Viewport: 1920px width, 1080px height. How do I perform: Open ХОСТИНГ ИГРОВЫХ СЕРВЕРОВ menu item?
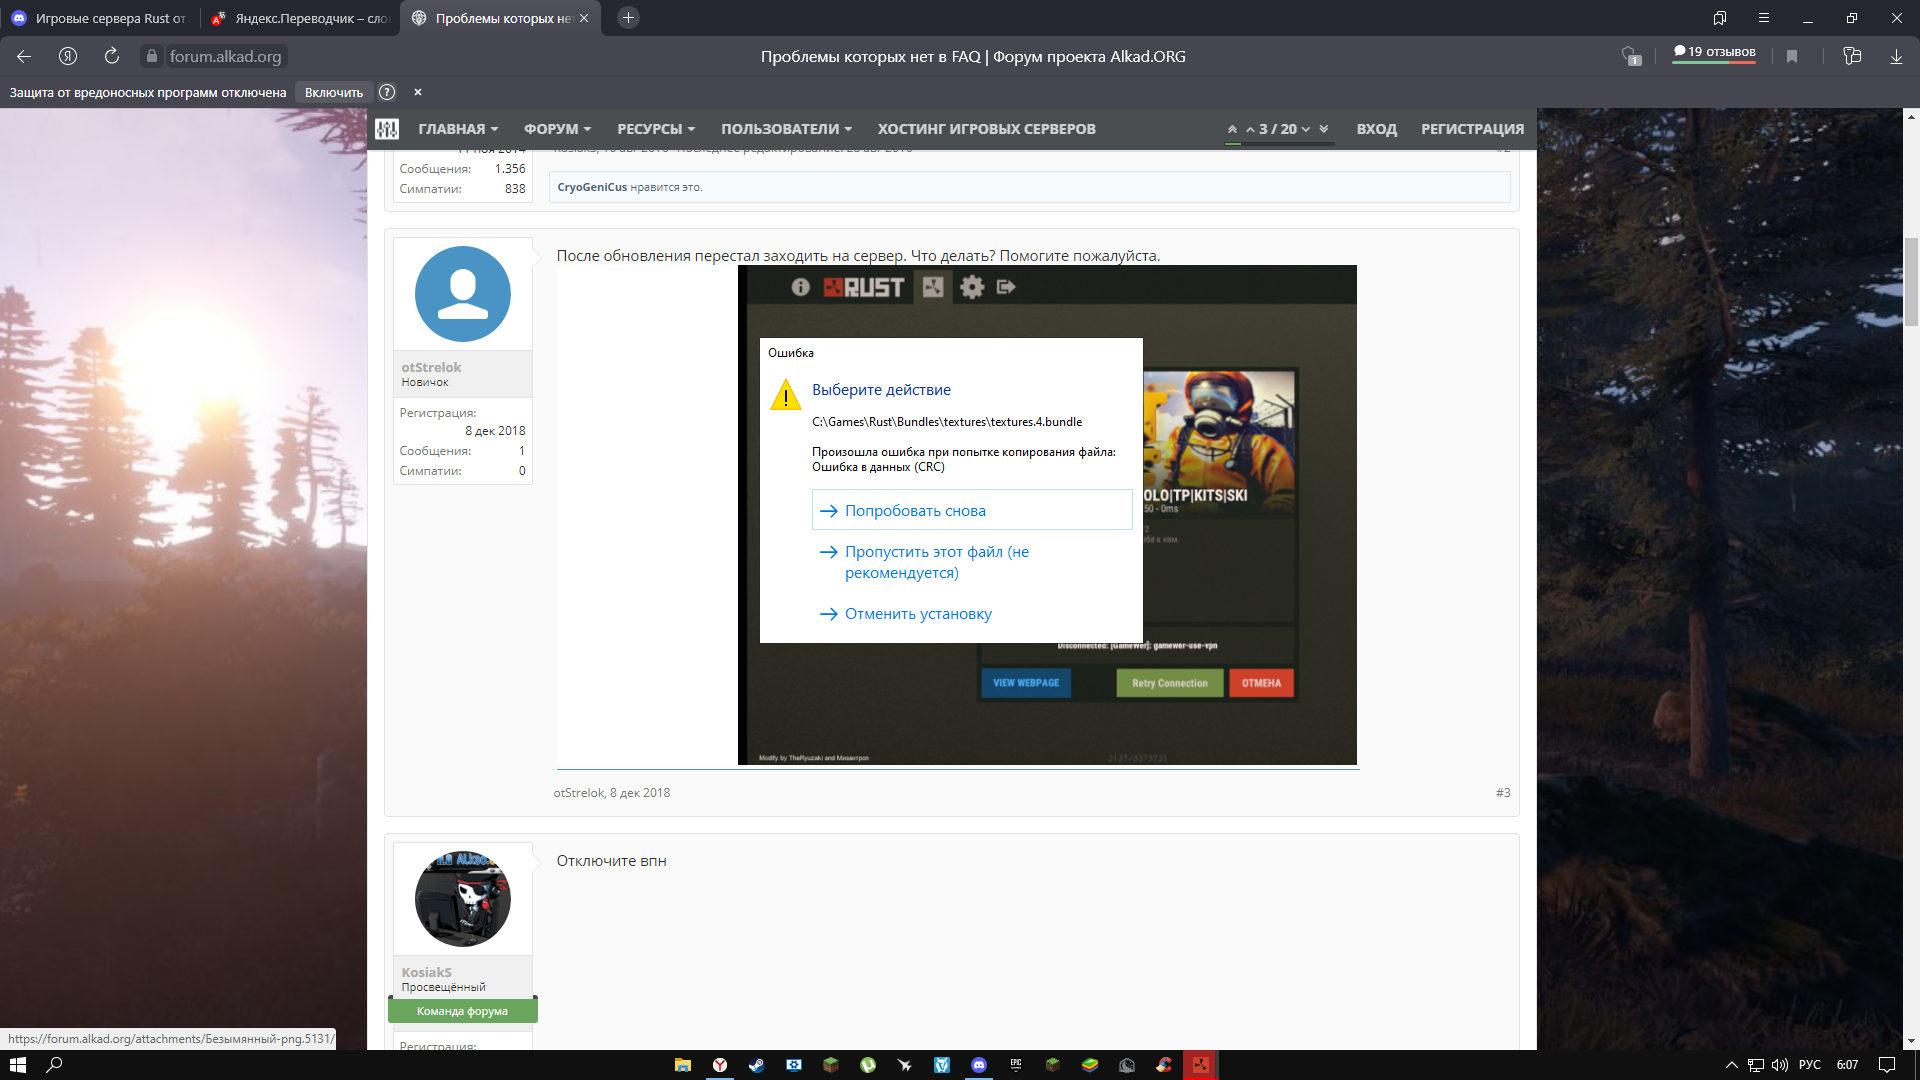pyautogui.click(x=986, y=129)
